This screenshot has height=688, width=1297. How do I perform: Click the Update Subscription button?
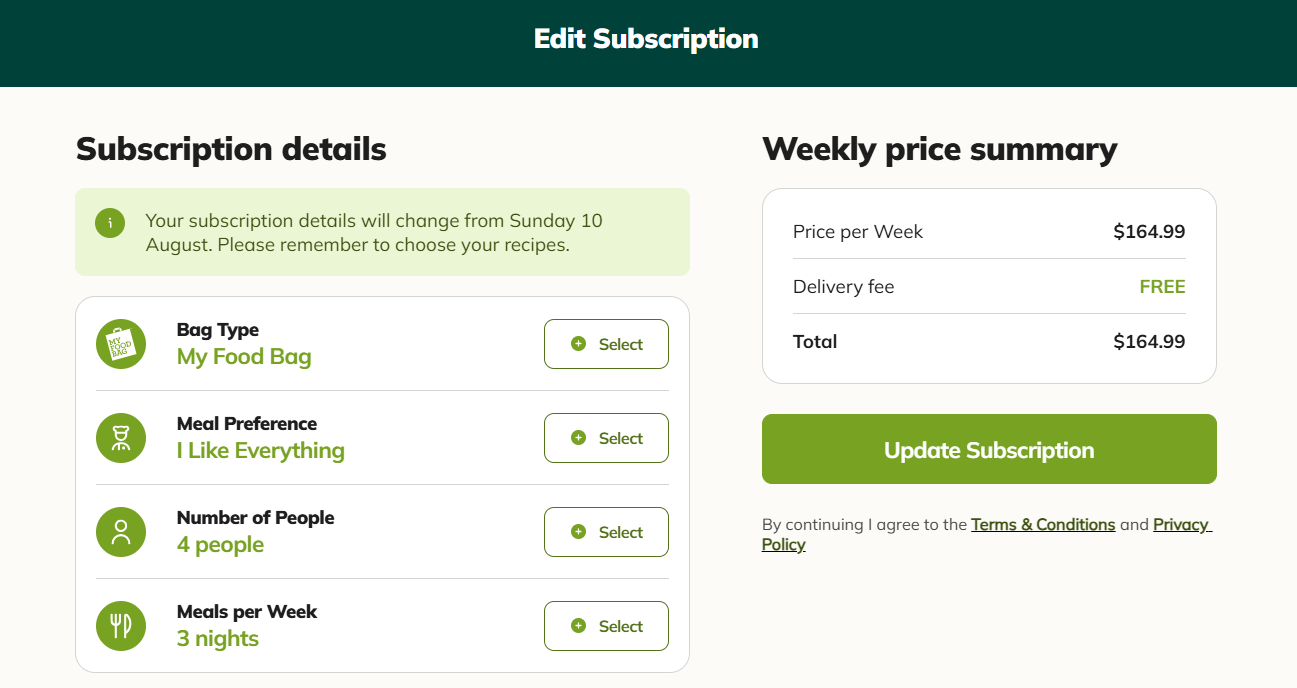pos(989,449)
